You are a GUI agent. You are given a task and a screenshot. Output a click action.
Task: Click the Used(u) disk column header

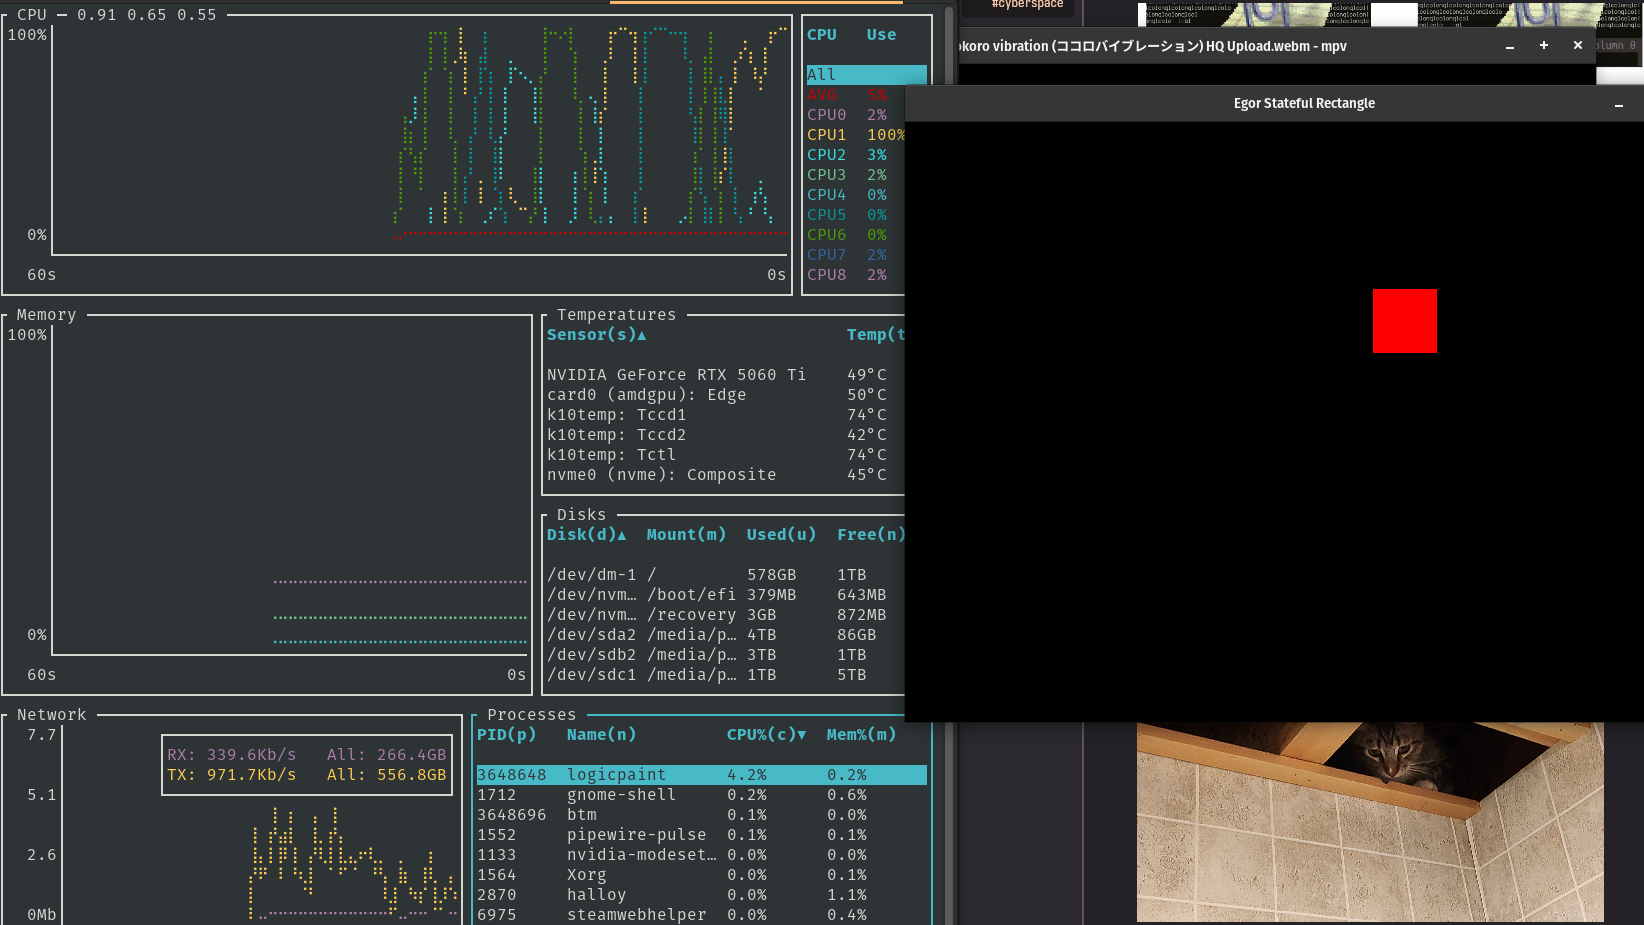tap(780, 535)
